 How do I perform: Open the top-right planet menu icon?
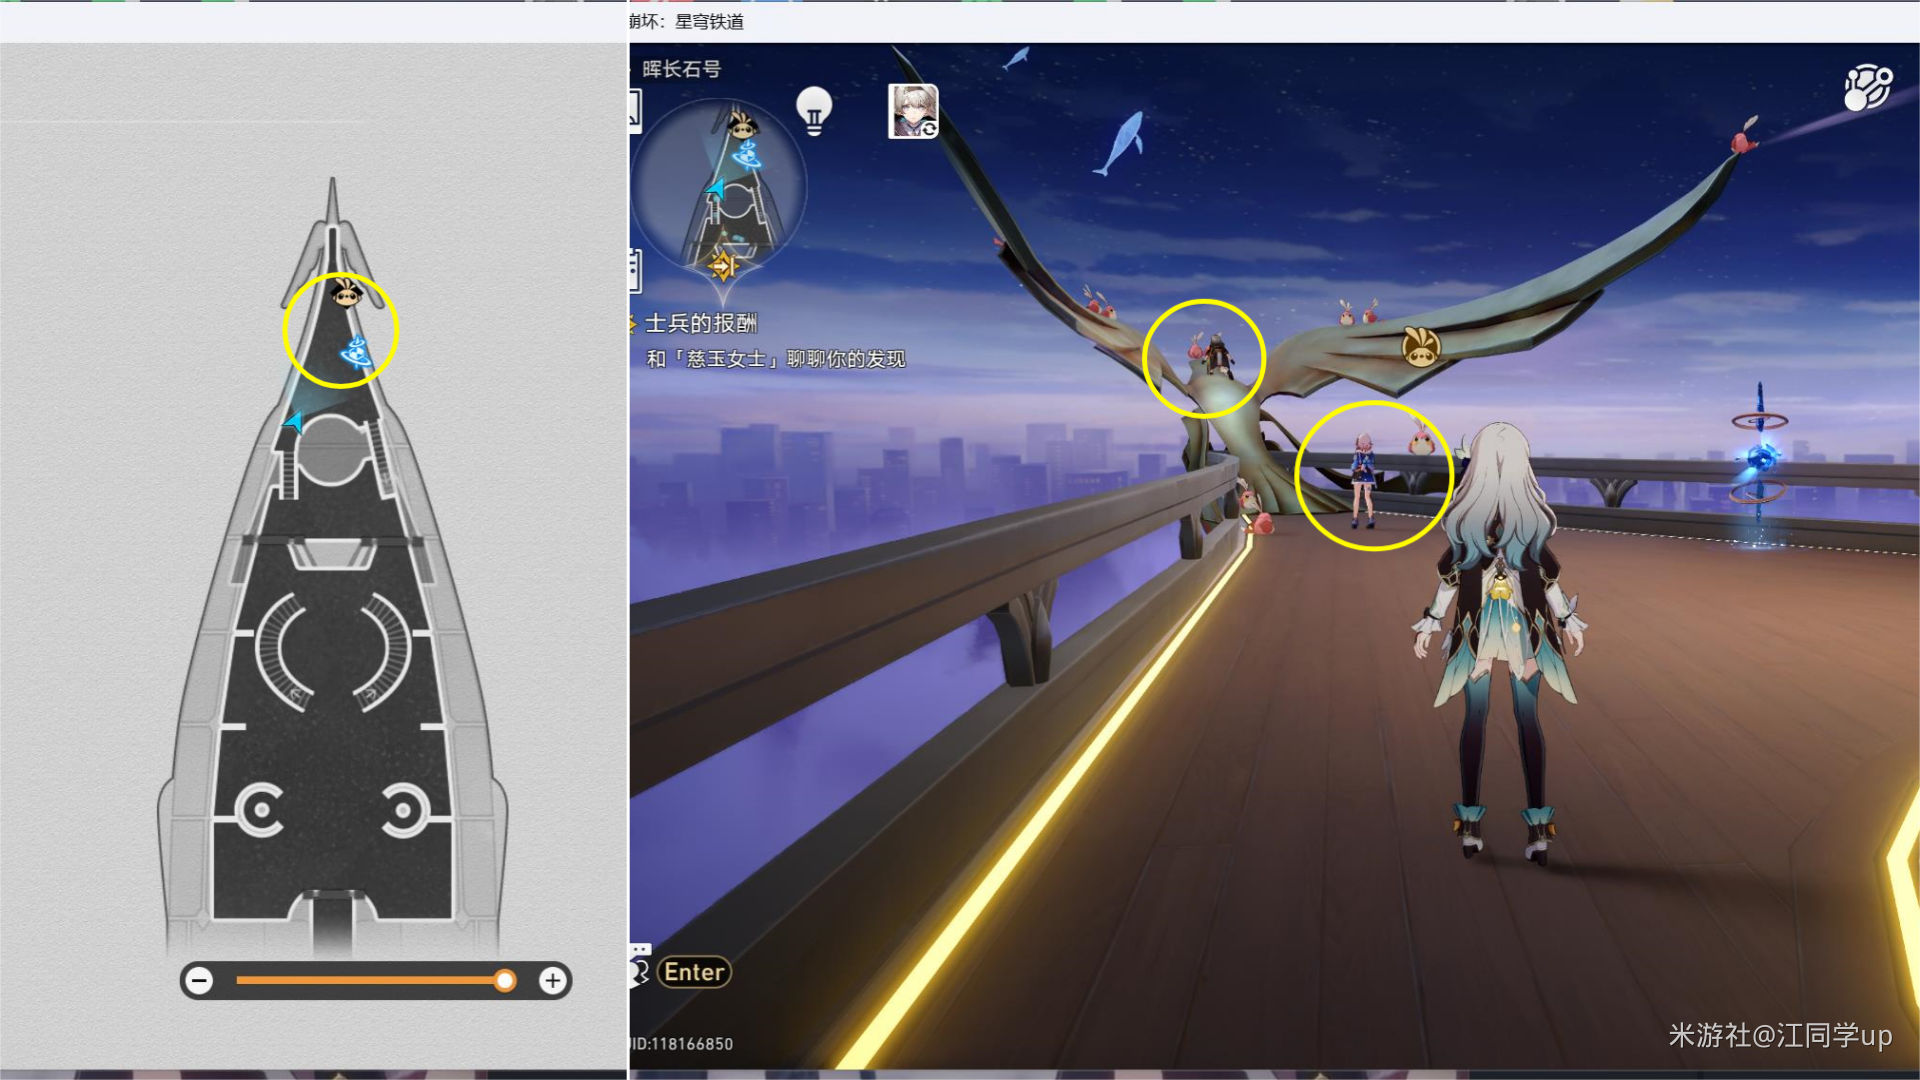tap(1868, 88)
